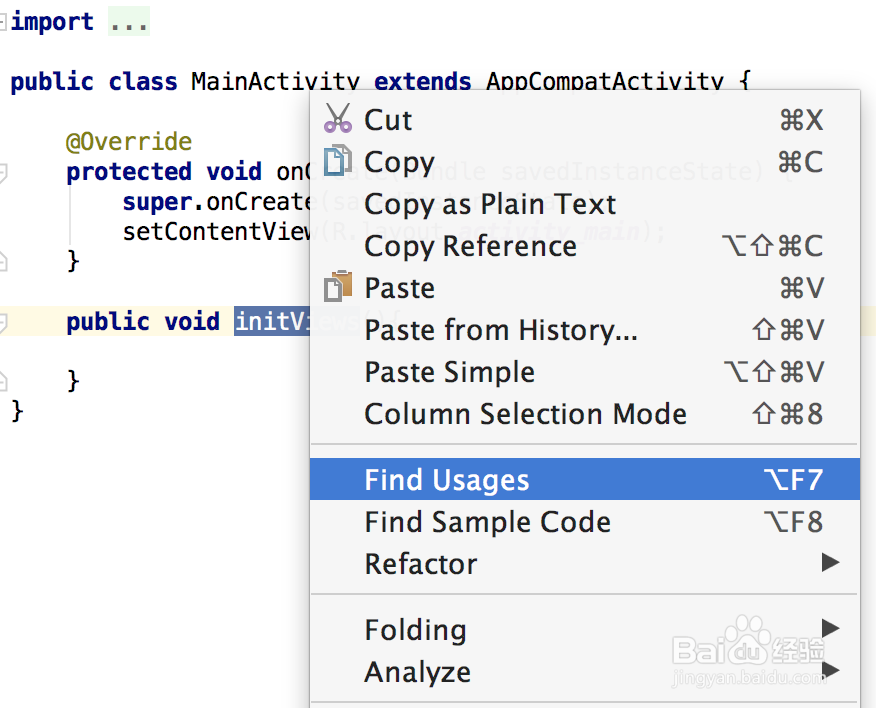Open the Refactor submenu arrow

(829, 563)
